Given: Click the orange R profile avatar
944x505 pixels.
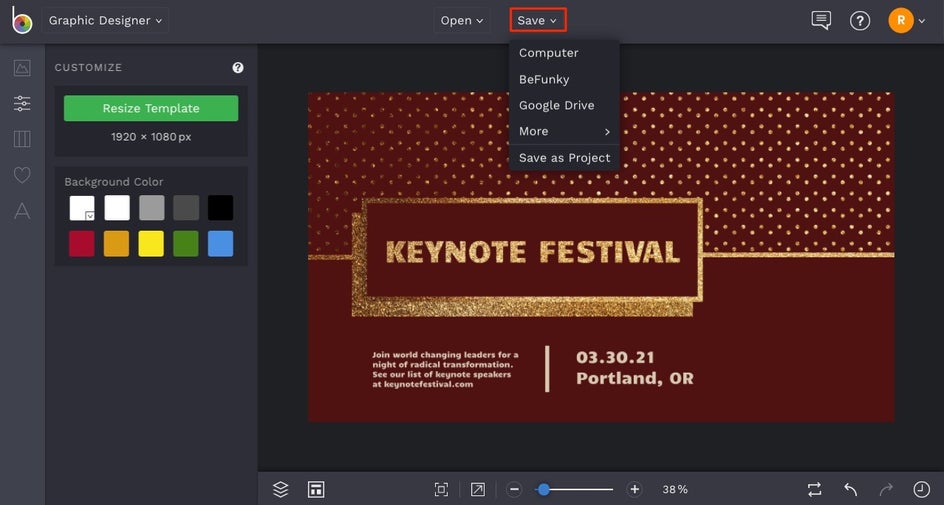Looking at the screenshot, I should coord(901,20).
